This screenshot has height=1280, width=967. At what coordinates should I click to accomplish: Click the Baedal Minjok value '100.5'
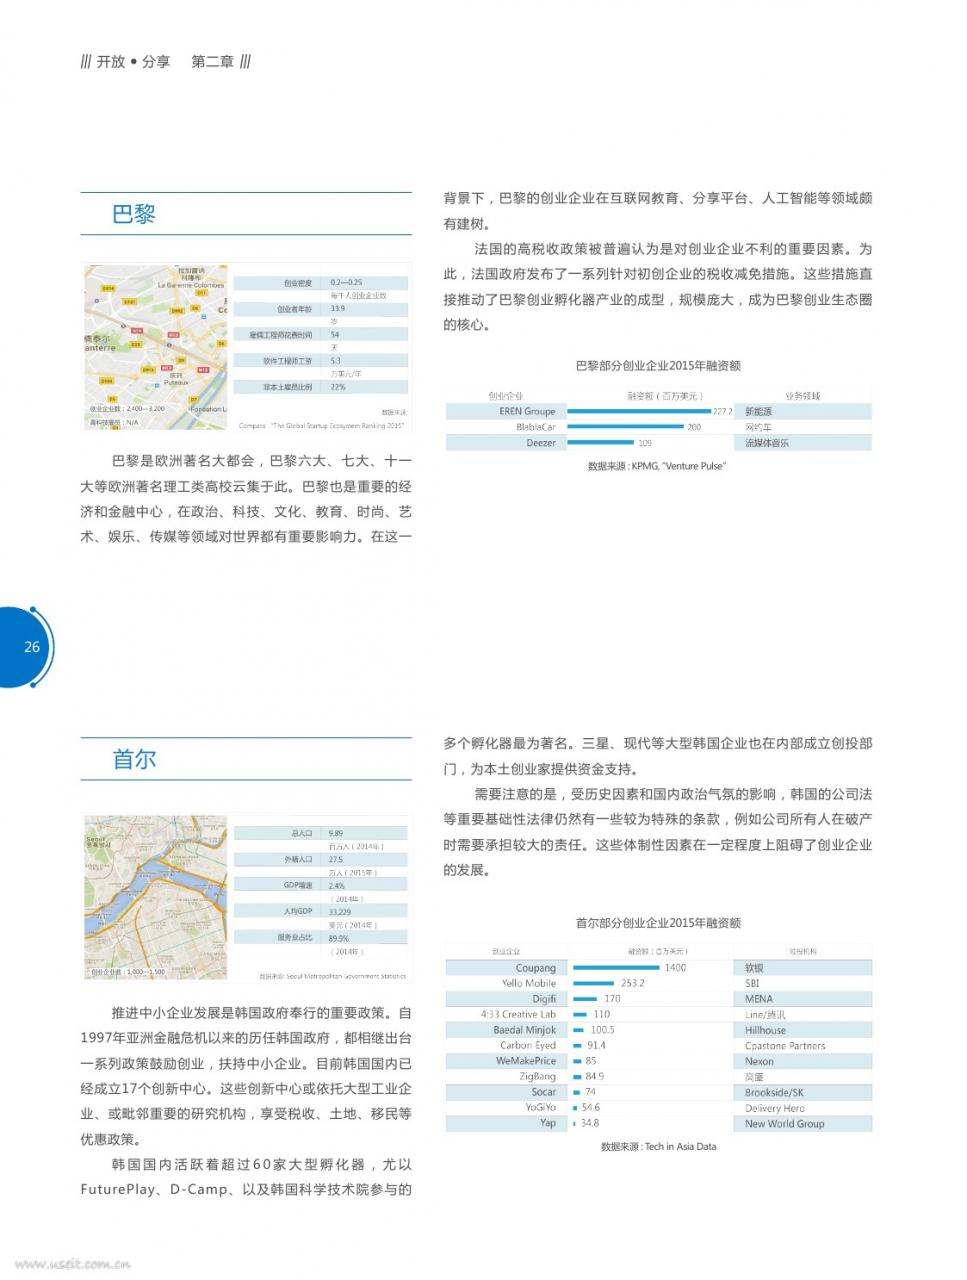tap(602, 1030)
